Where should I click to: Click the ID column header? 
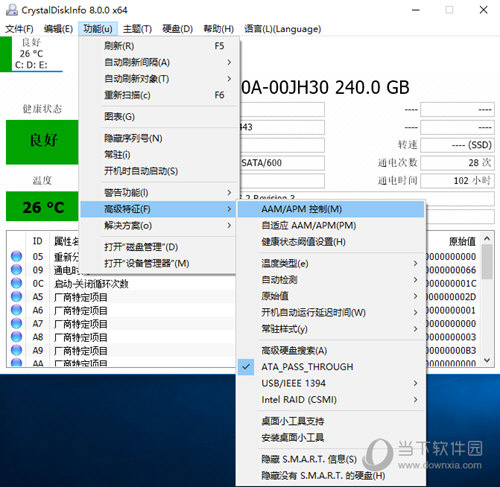[38, 241]
